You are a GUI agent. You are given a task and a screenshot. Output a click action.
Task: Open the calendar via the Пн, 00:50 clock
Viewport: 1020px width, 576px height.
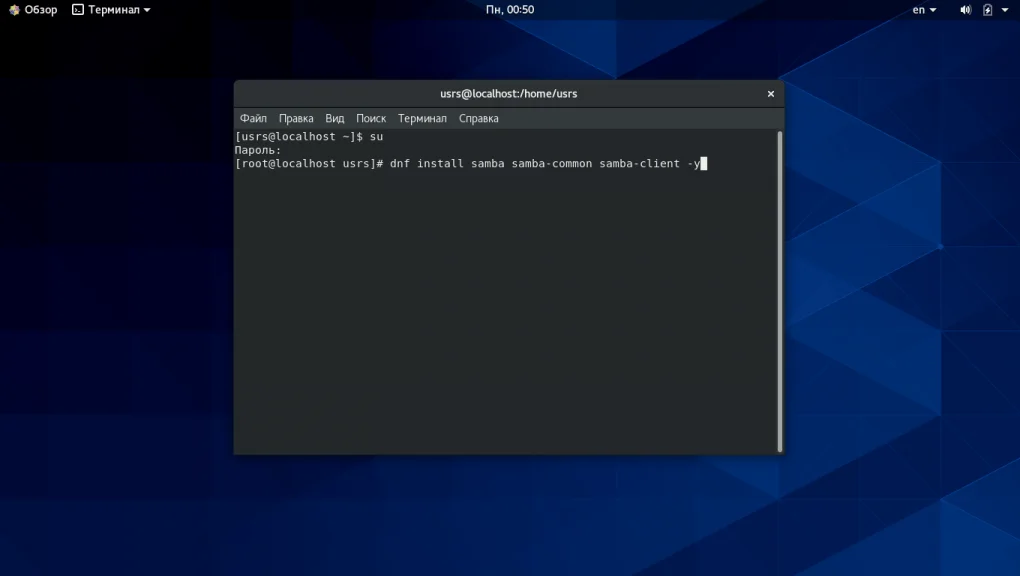click(x=509, y=10)
